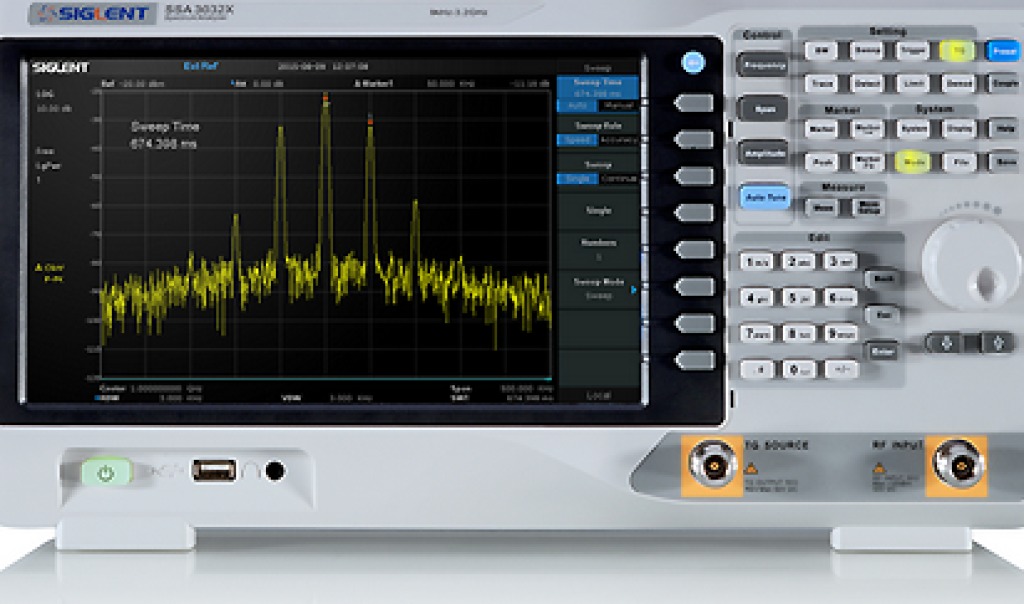Screen dimensions: 1024x604
Task: Set Sweep Time to Manual
Action: (618, 105)
